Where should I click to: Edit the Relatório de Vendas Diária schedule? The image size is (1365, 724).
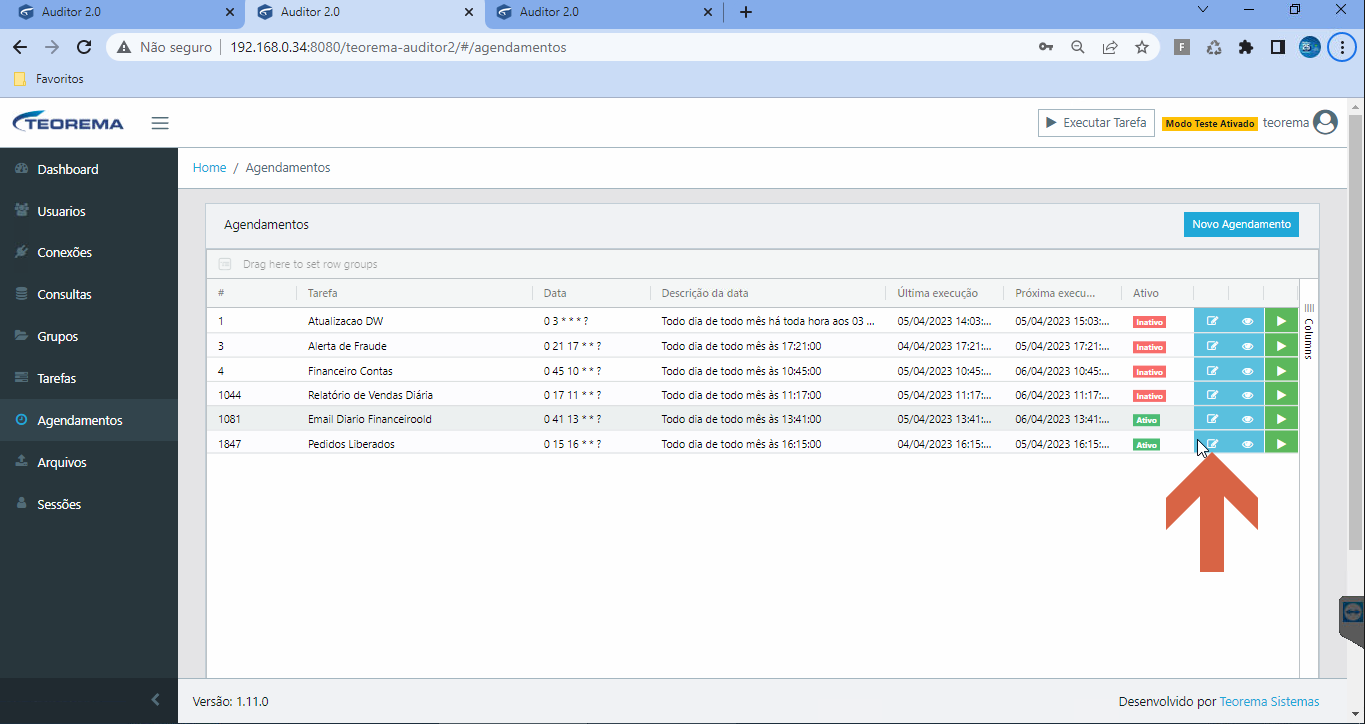coord(1212,395)
